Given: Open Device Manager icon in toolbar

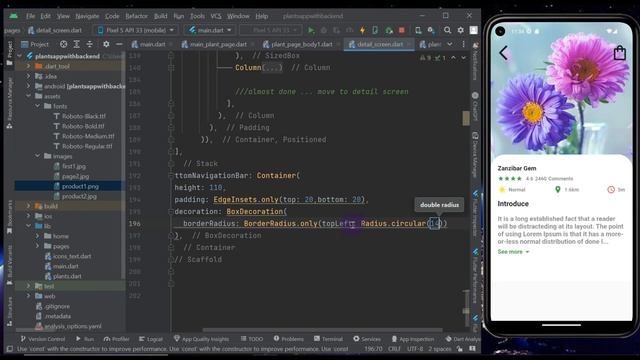Looking at the screenshot, I should tap(418, 30).
